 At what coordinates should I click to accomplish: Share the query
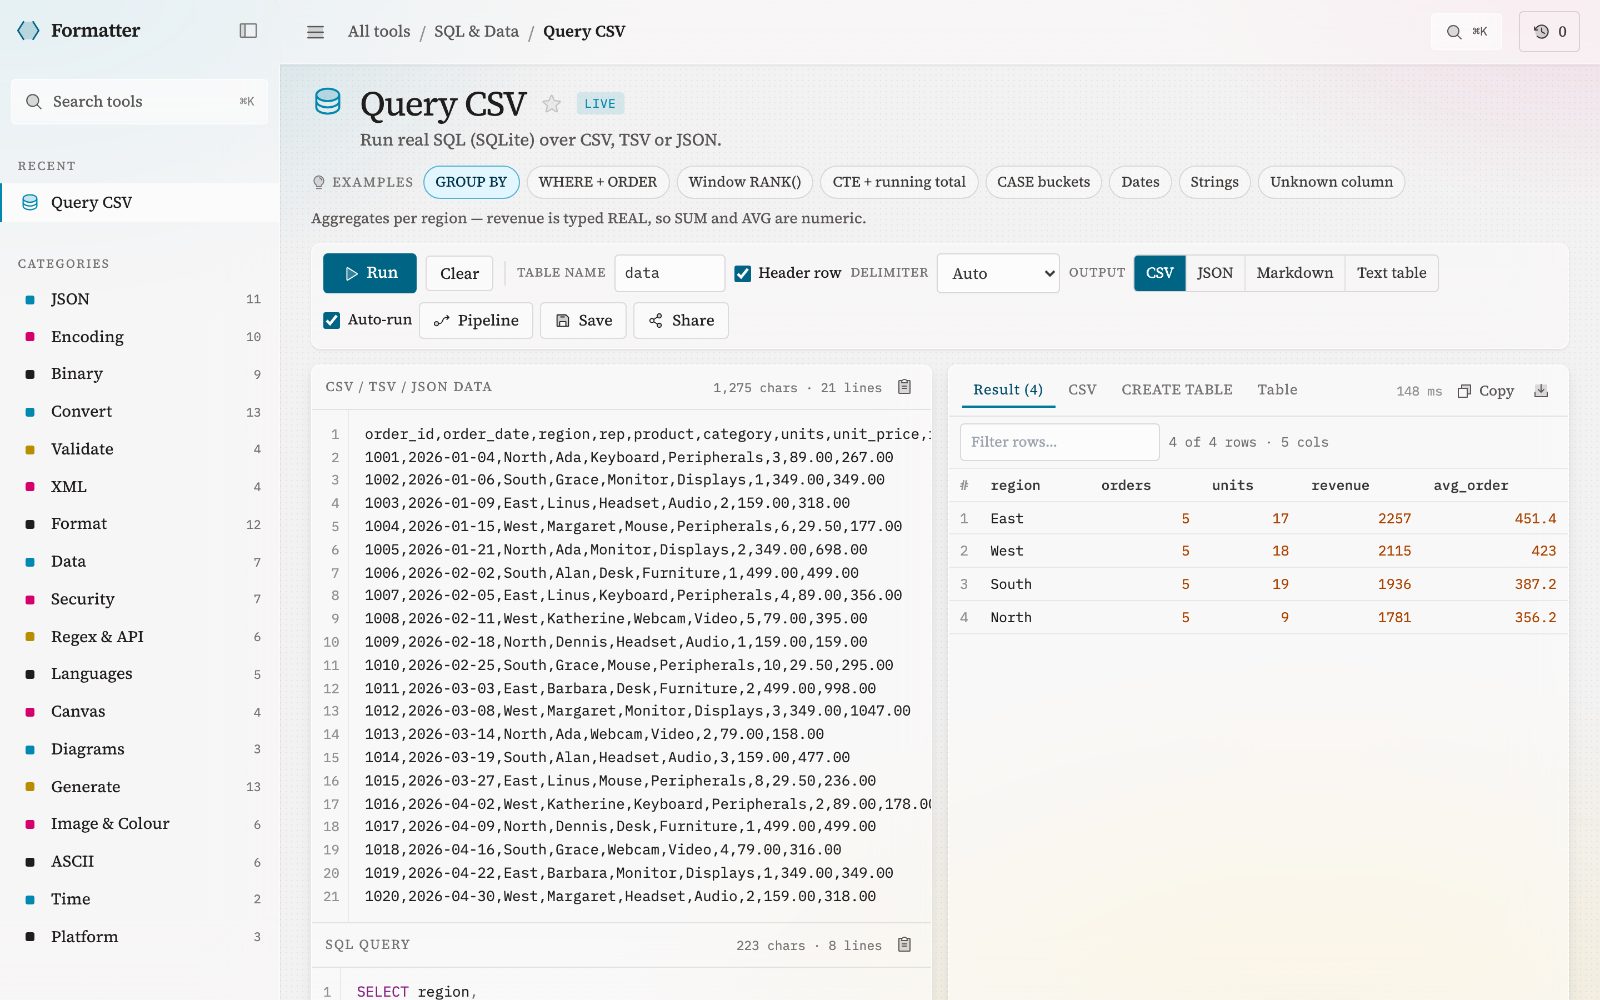pyautogui.click(x=681, y=320)
